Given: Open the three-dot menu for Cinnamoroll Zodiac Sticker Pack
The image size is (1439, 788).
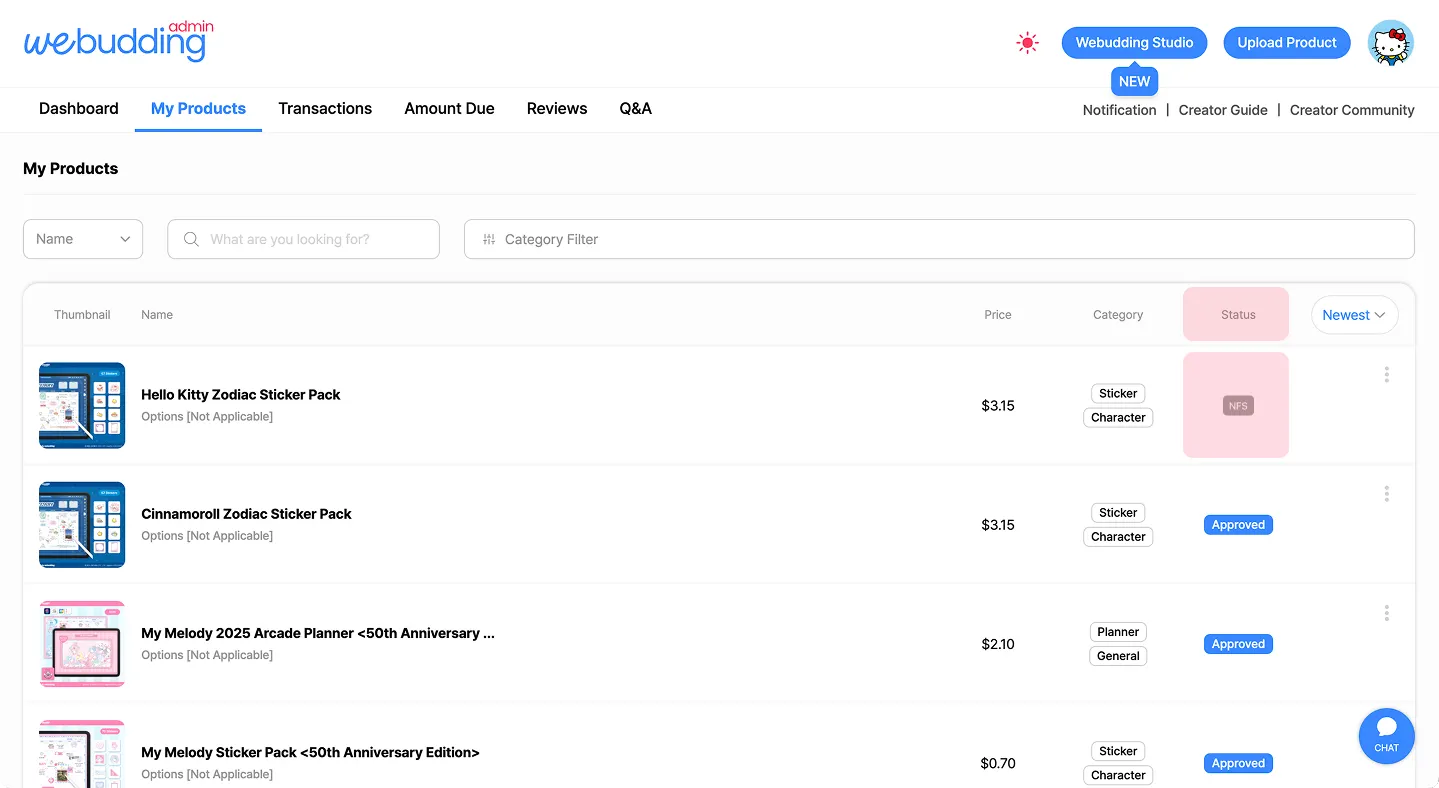Looking at the screenshot, I should click(1386, 493).
